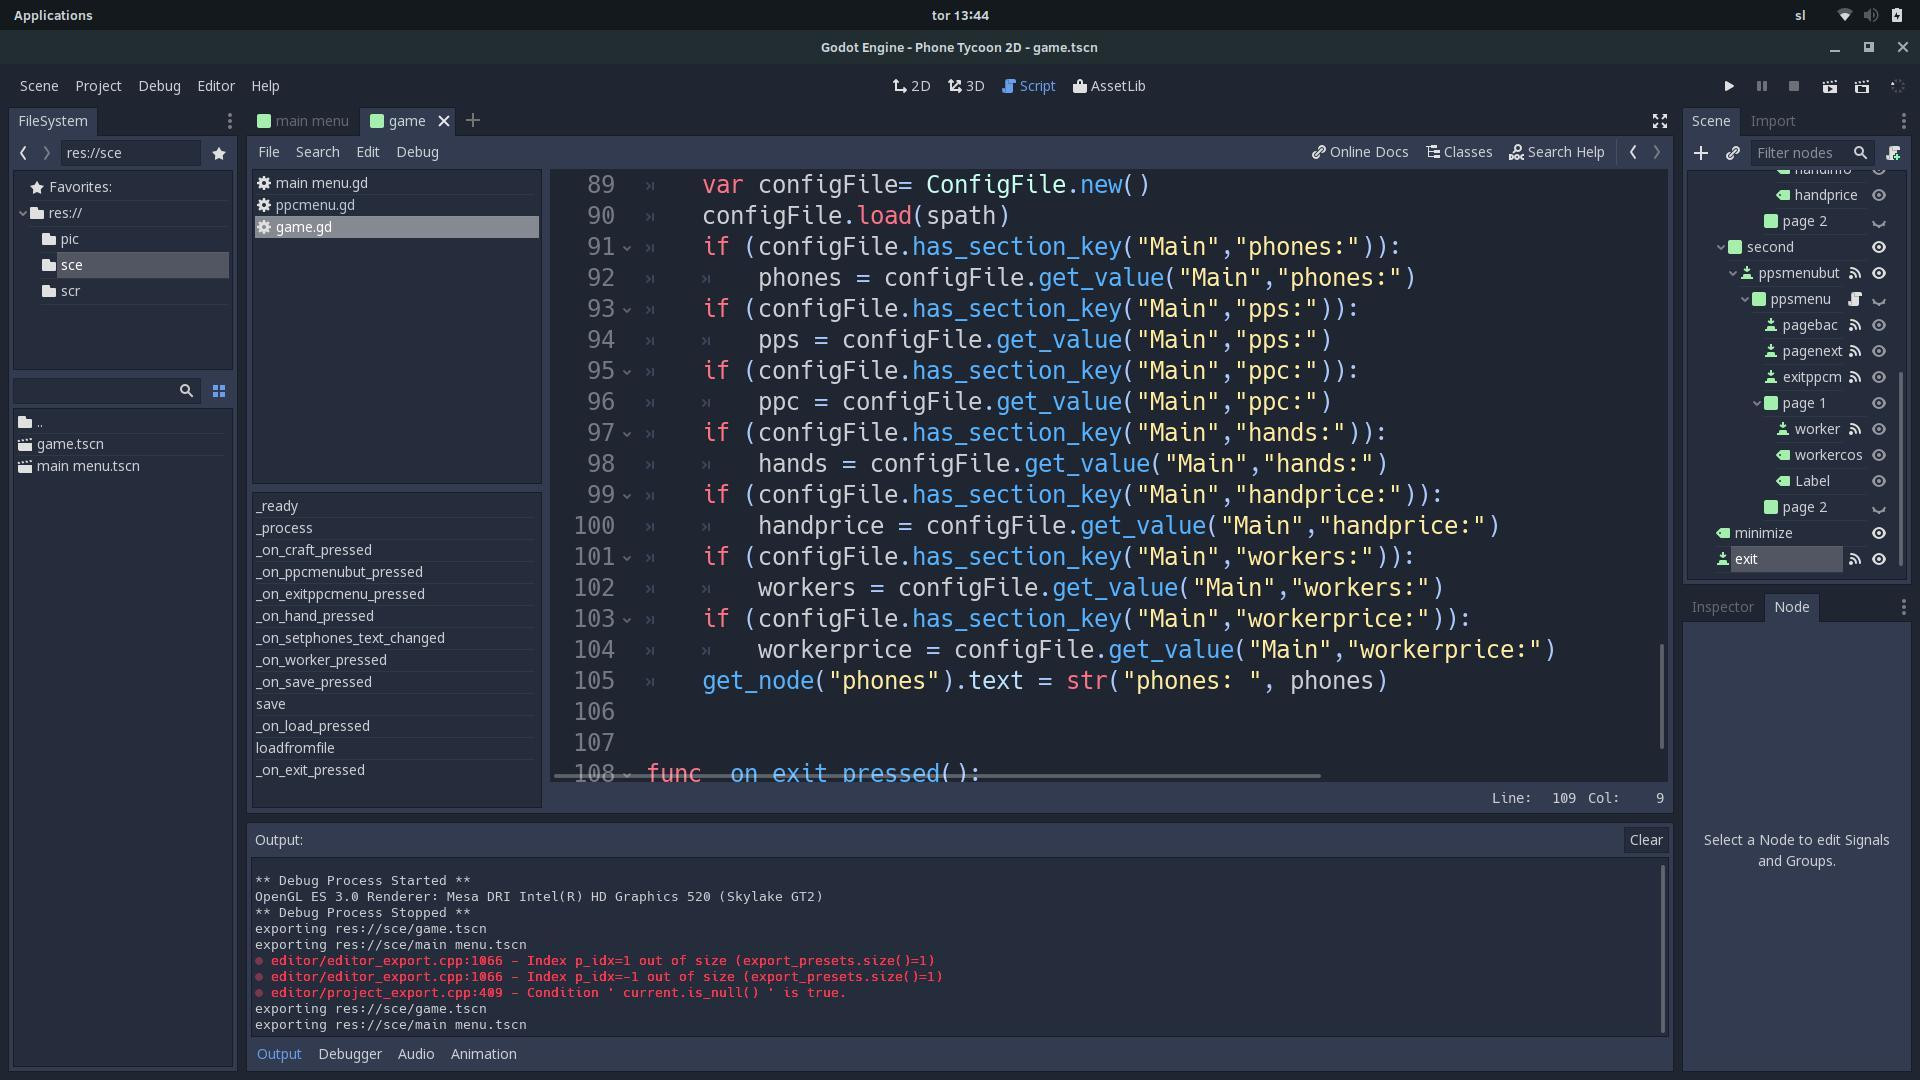The width and height of the screenshot is (1920, 1080).
Task: Play custom scene icon
Action: [x=1862, y=87]
